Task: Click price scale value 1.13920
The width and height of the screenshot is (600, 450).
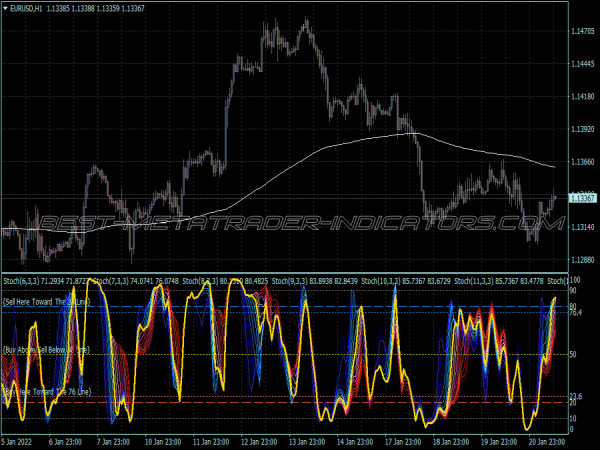Action: click(583, 129)
